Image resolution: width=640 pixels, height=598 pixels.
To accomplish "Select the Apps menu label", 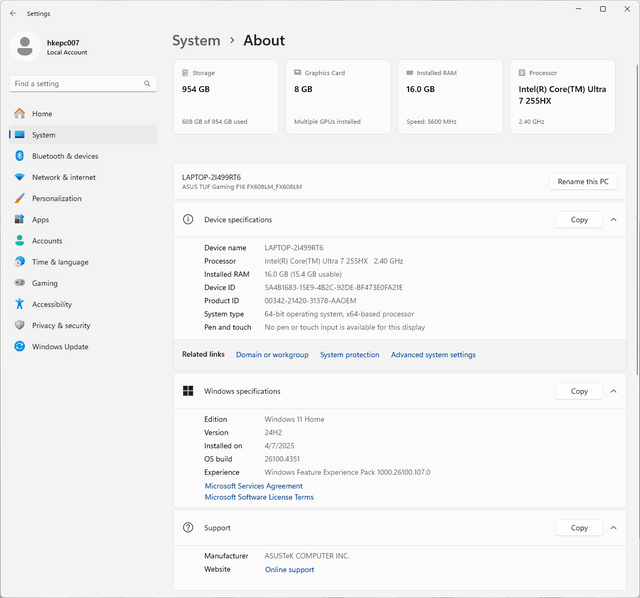I will pos(40,220).
